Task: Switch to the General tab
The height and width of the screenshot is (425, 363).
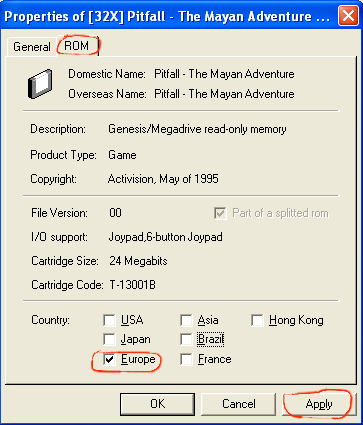Action: 32,47
